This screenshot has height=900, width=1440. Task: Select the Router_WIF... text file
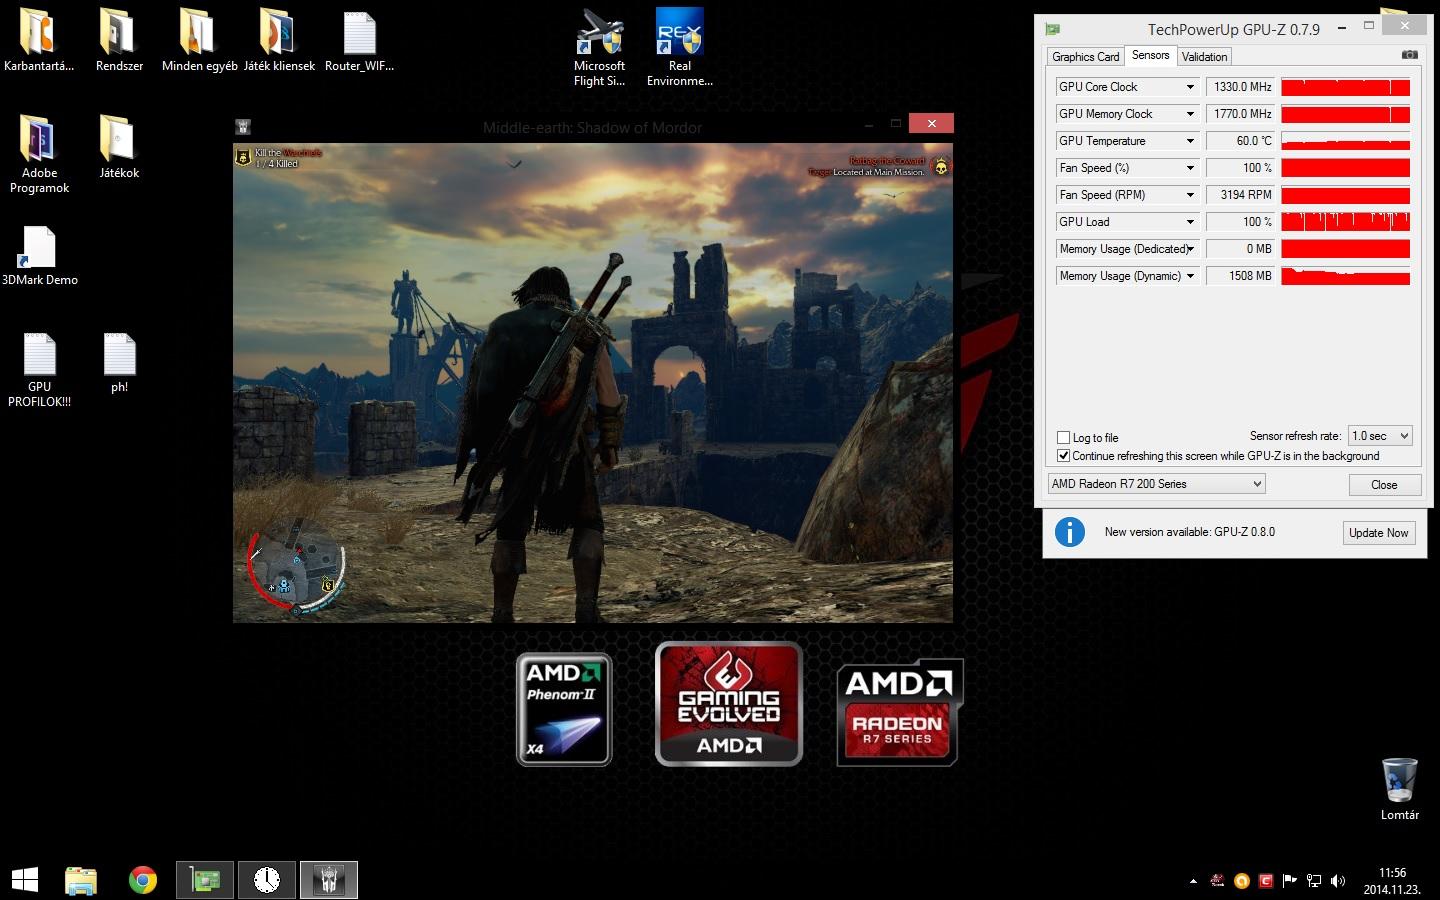(359, 40)
